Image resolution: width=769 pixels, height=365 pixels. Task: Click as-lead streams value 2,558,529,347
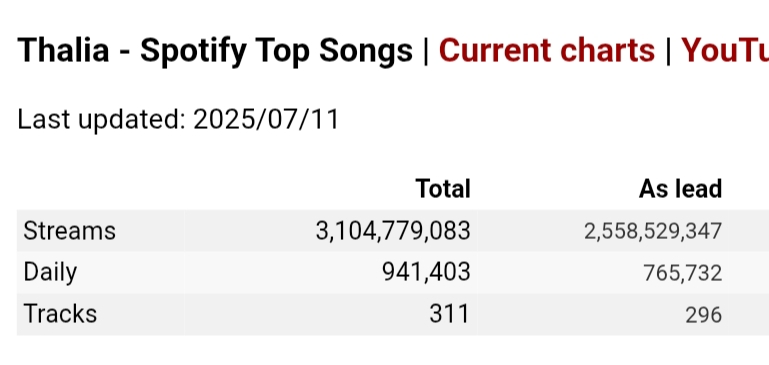tap(653, 232)
